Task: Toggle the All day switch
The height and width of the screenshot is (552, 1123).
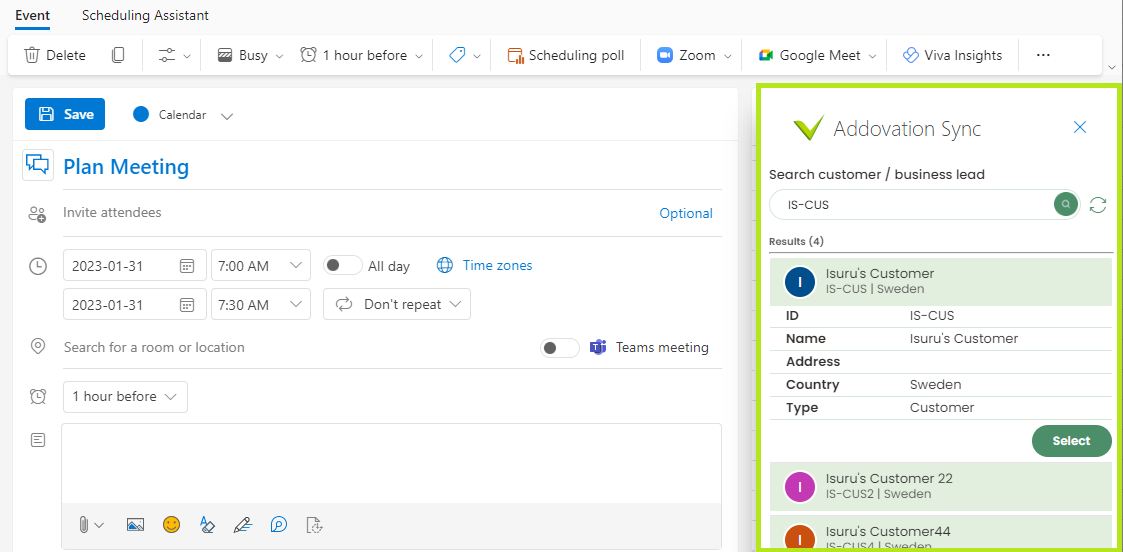Action: (342, 266)
